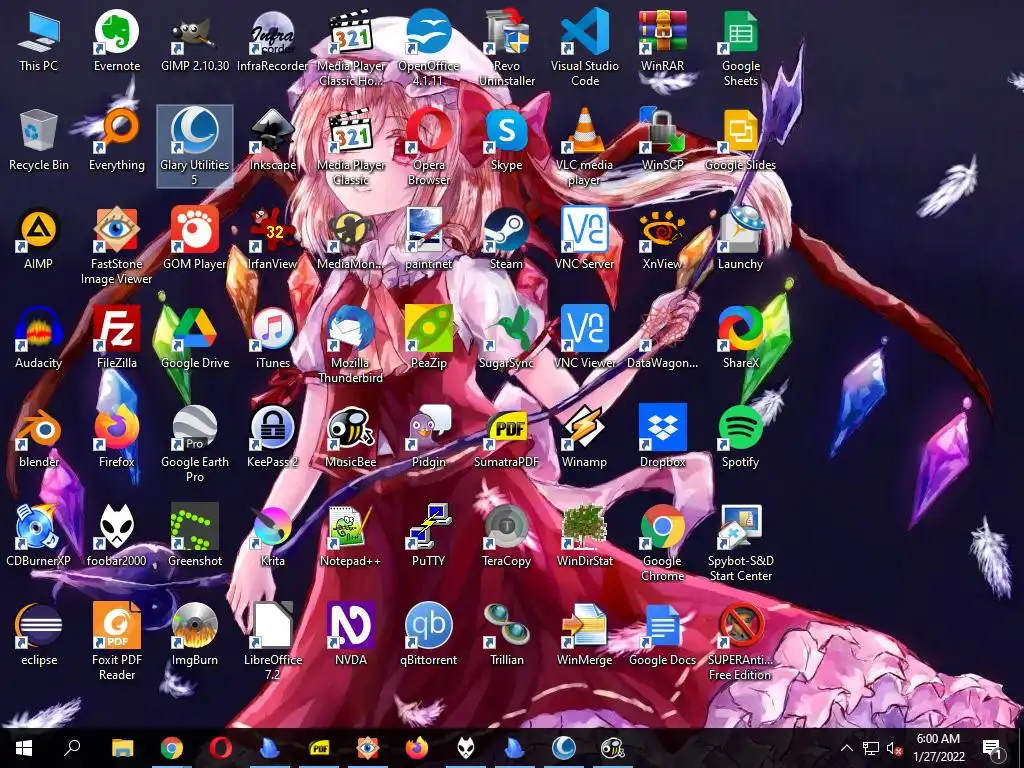Select the SugarSync shortcut

click(506, 338)
